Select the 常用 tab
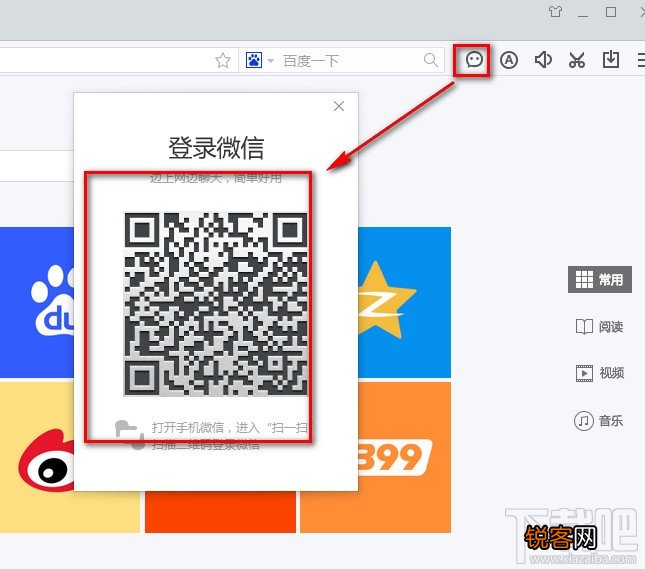This screenshot has height=569, width=645. click(600, 280)
